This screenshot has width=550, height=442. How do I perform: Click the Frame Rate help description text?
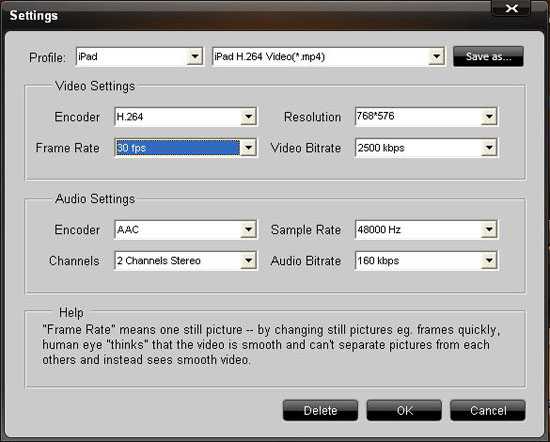[271, 345]
